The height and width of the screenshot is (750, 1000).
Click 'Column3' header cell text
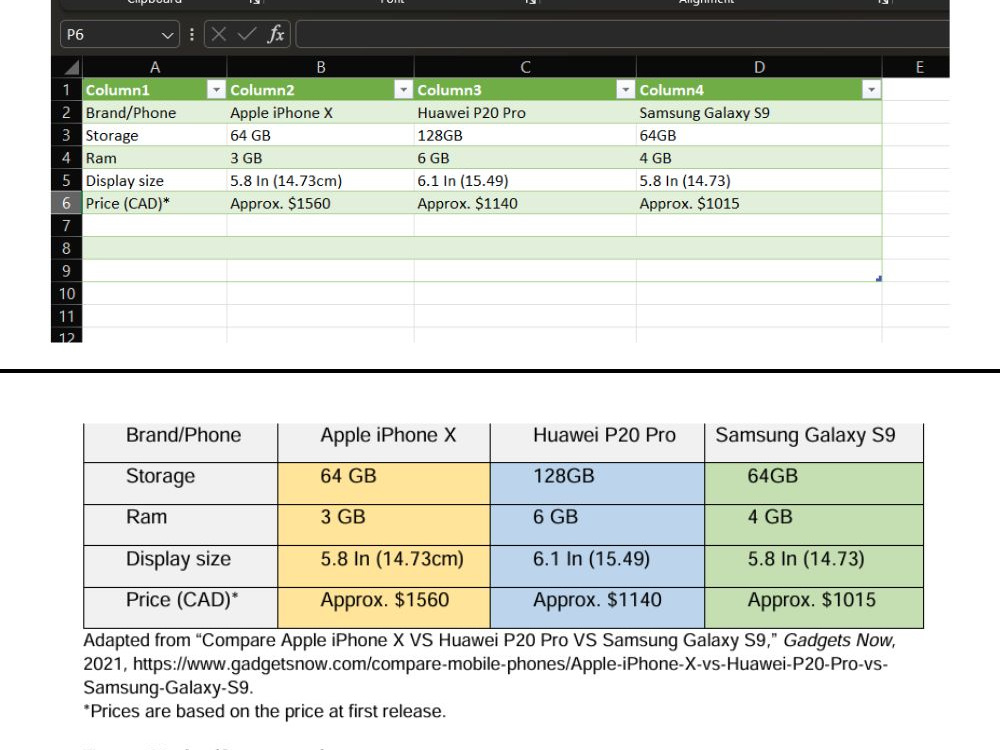point(449,90)
